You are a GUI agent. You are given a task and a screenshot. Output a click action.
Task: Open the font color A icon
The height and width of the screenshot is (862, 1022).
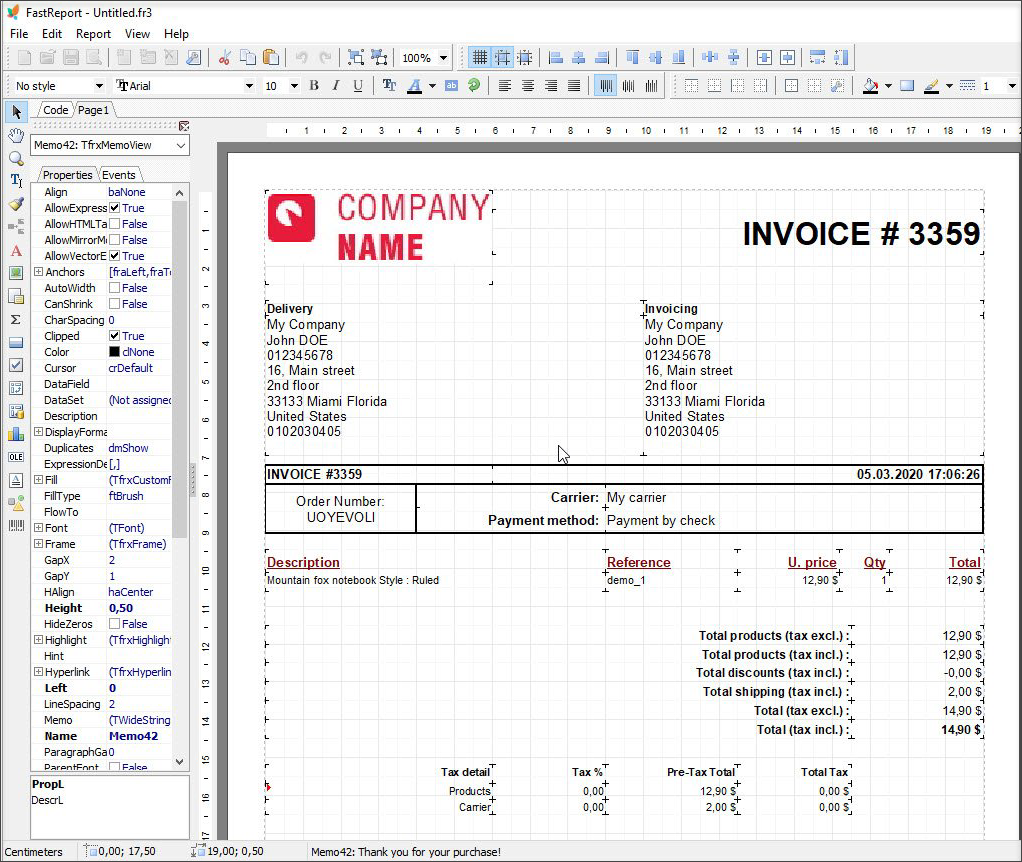pos(415,85)
